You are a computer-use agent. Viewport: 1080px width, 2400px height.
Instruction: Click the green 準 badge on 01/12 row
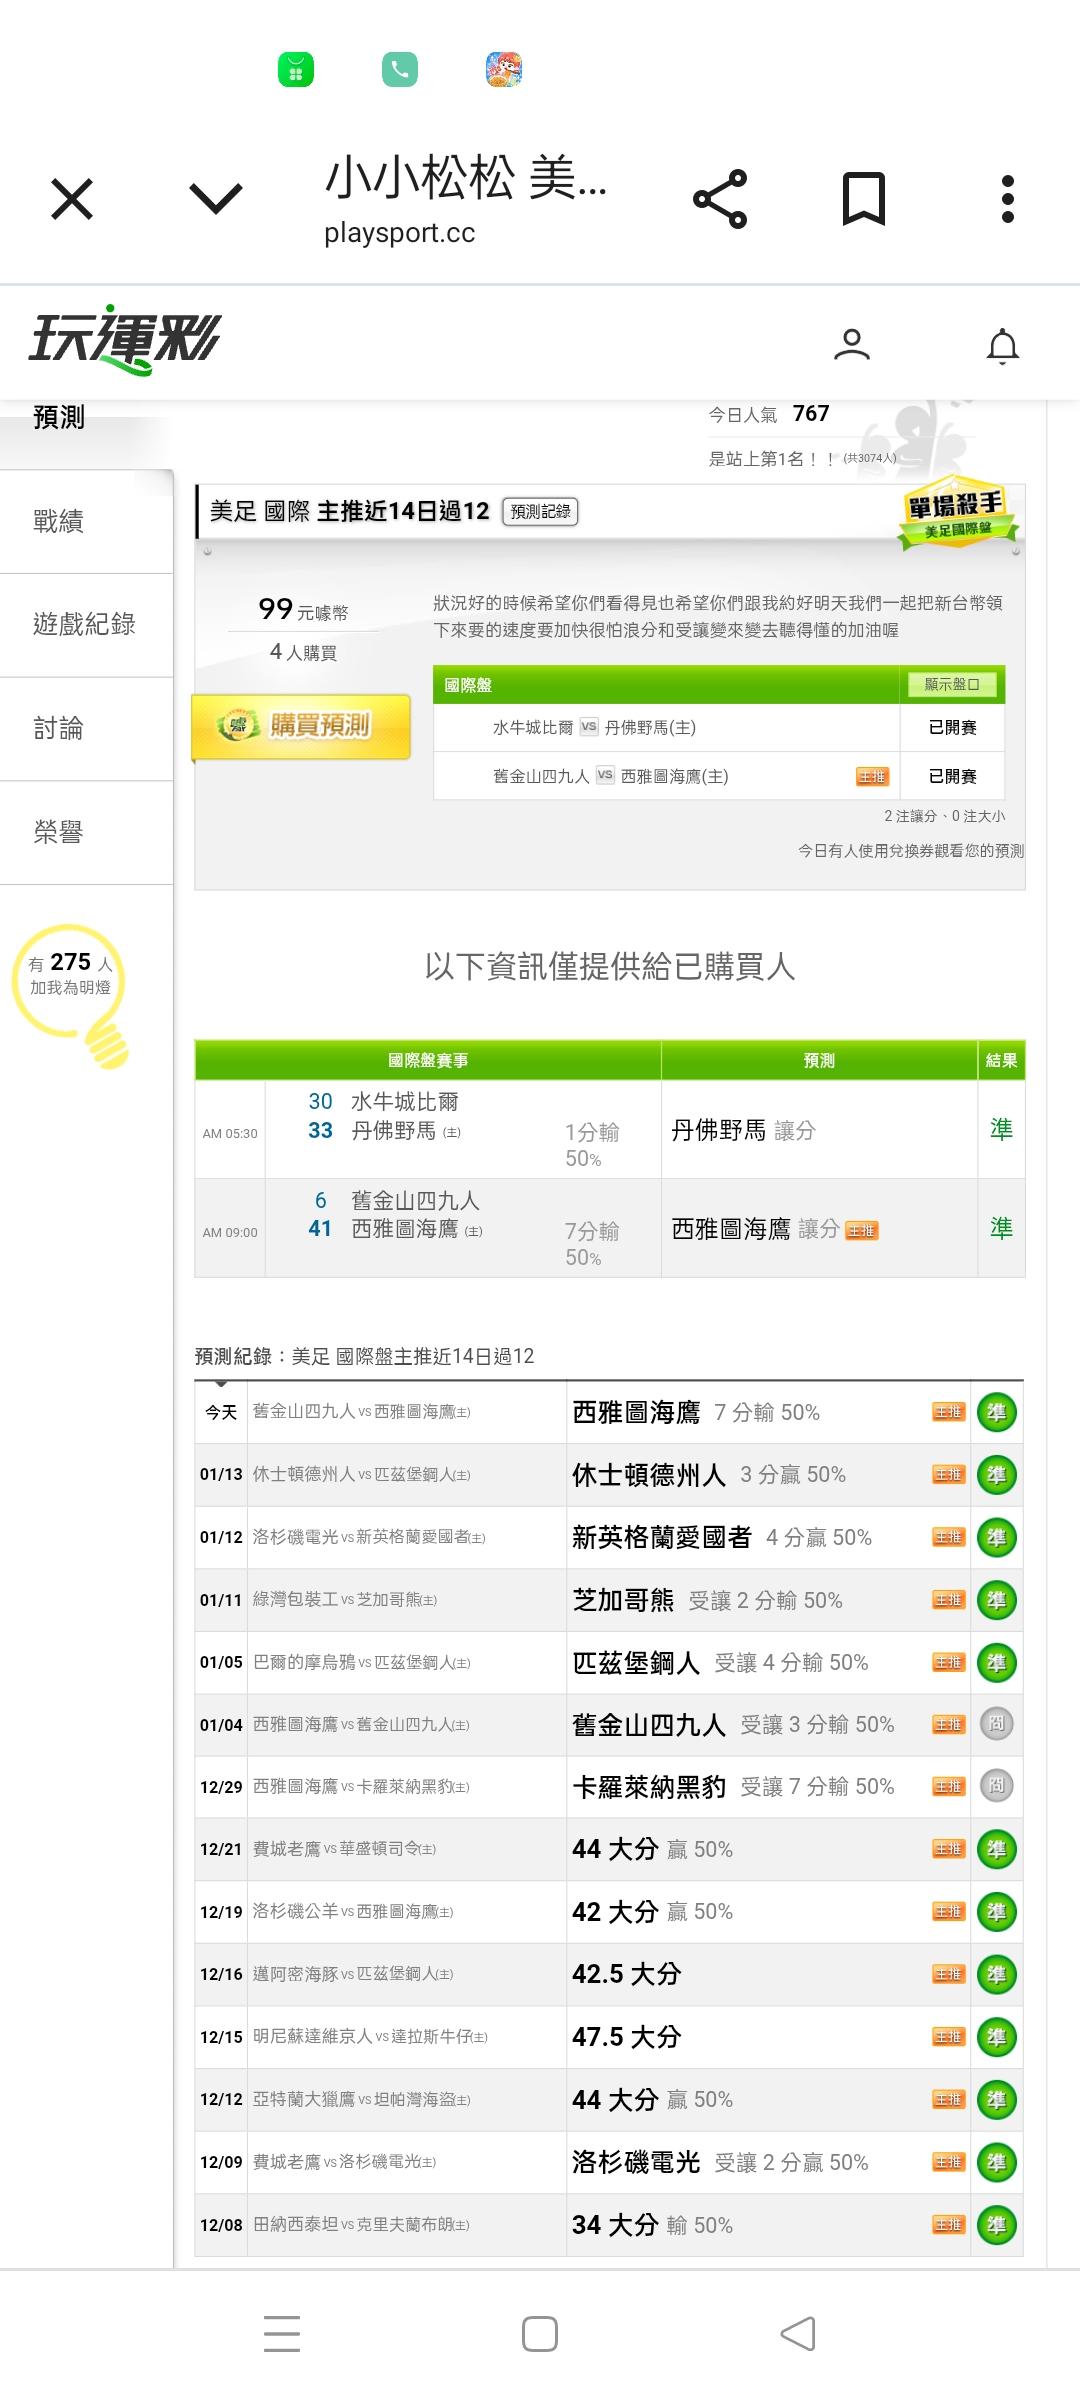pos(997,1538)
